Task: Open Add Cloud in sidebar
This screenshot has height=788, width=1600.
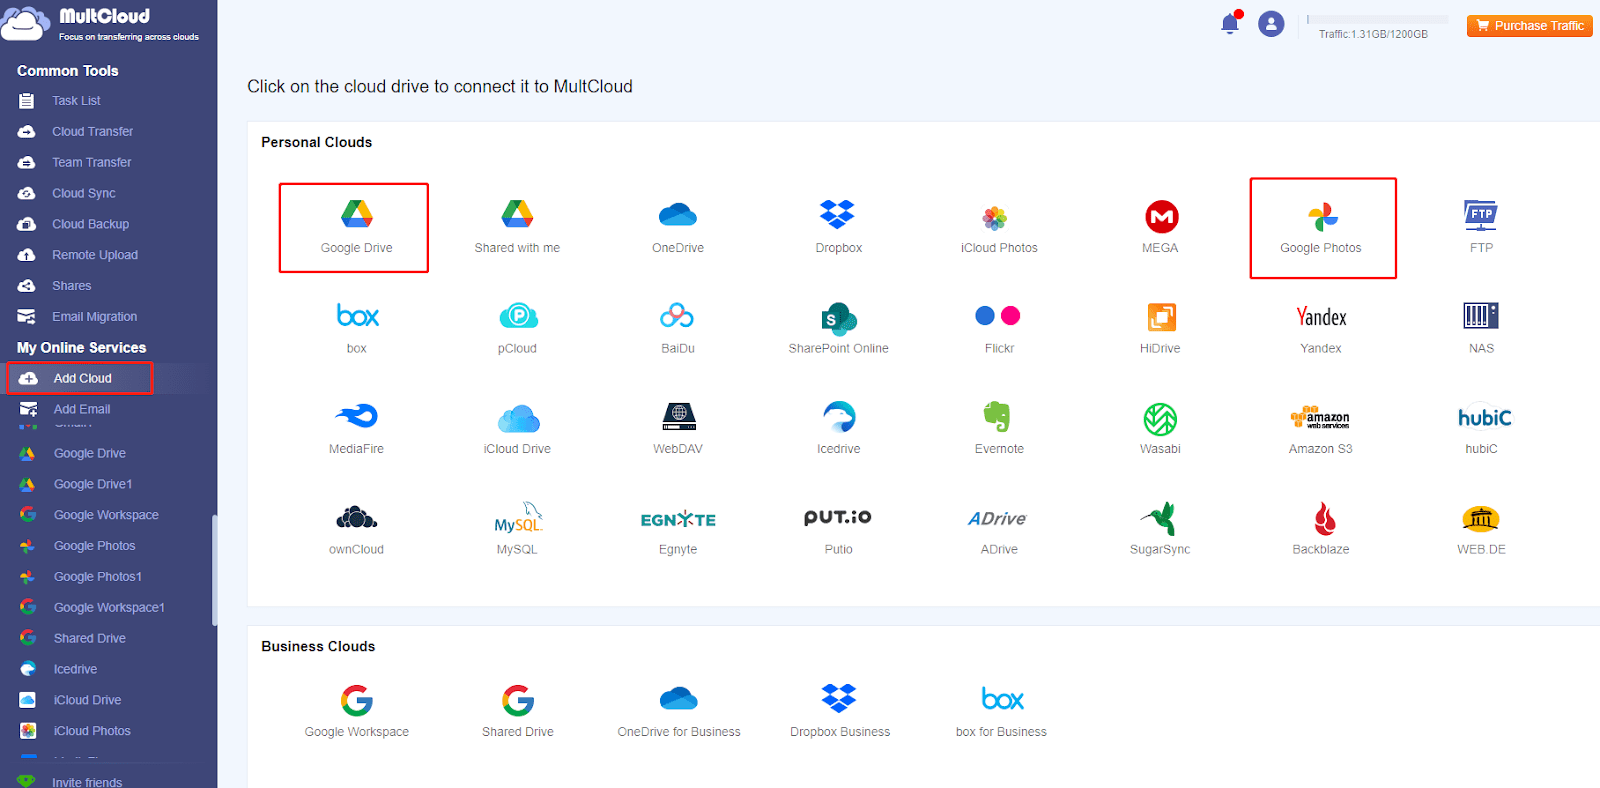Action: pos(80,378)
